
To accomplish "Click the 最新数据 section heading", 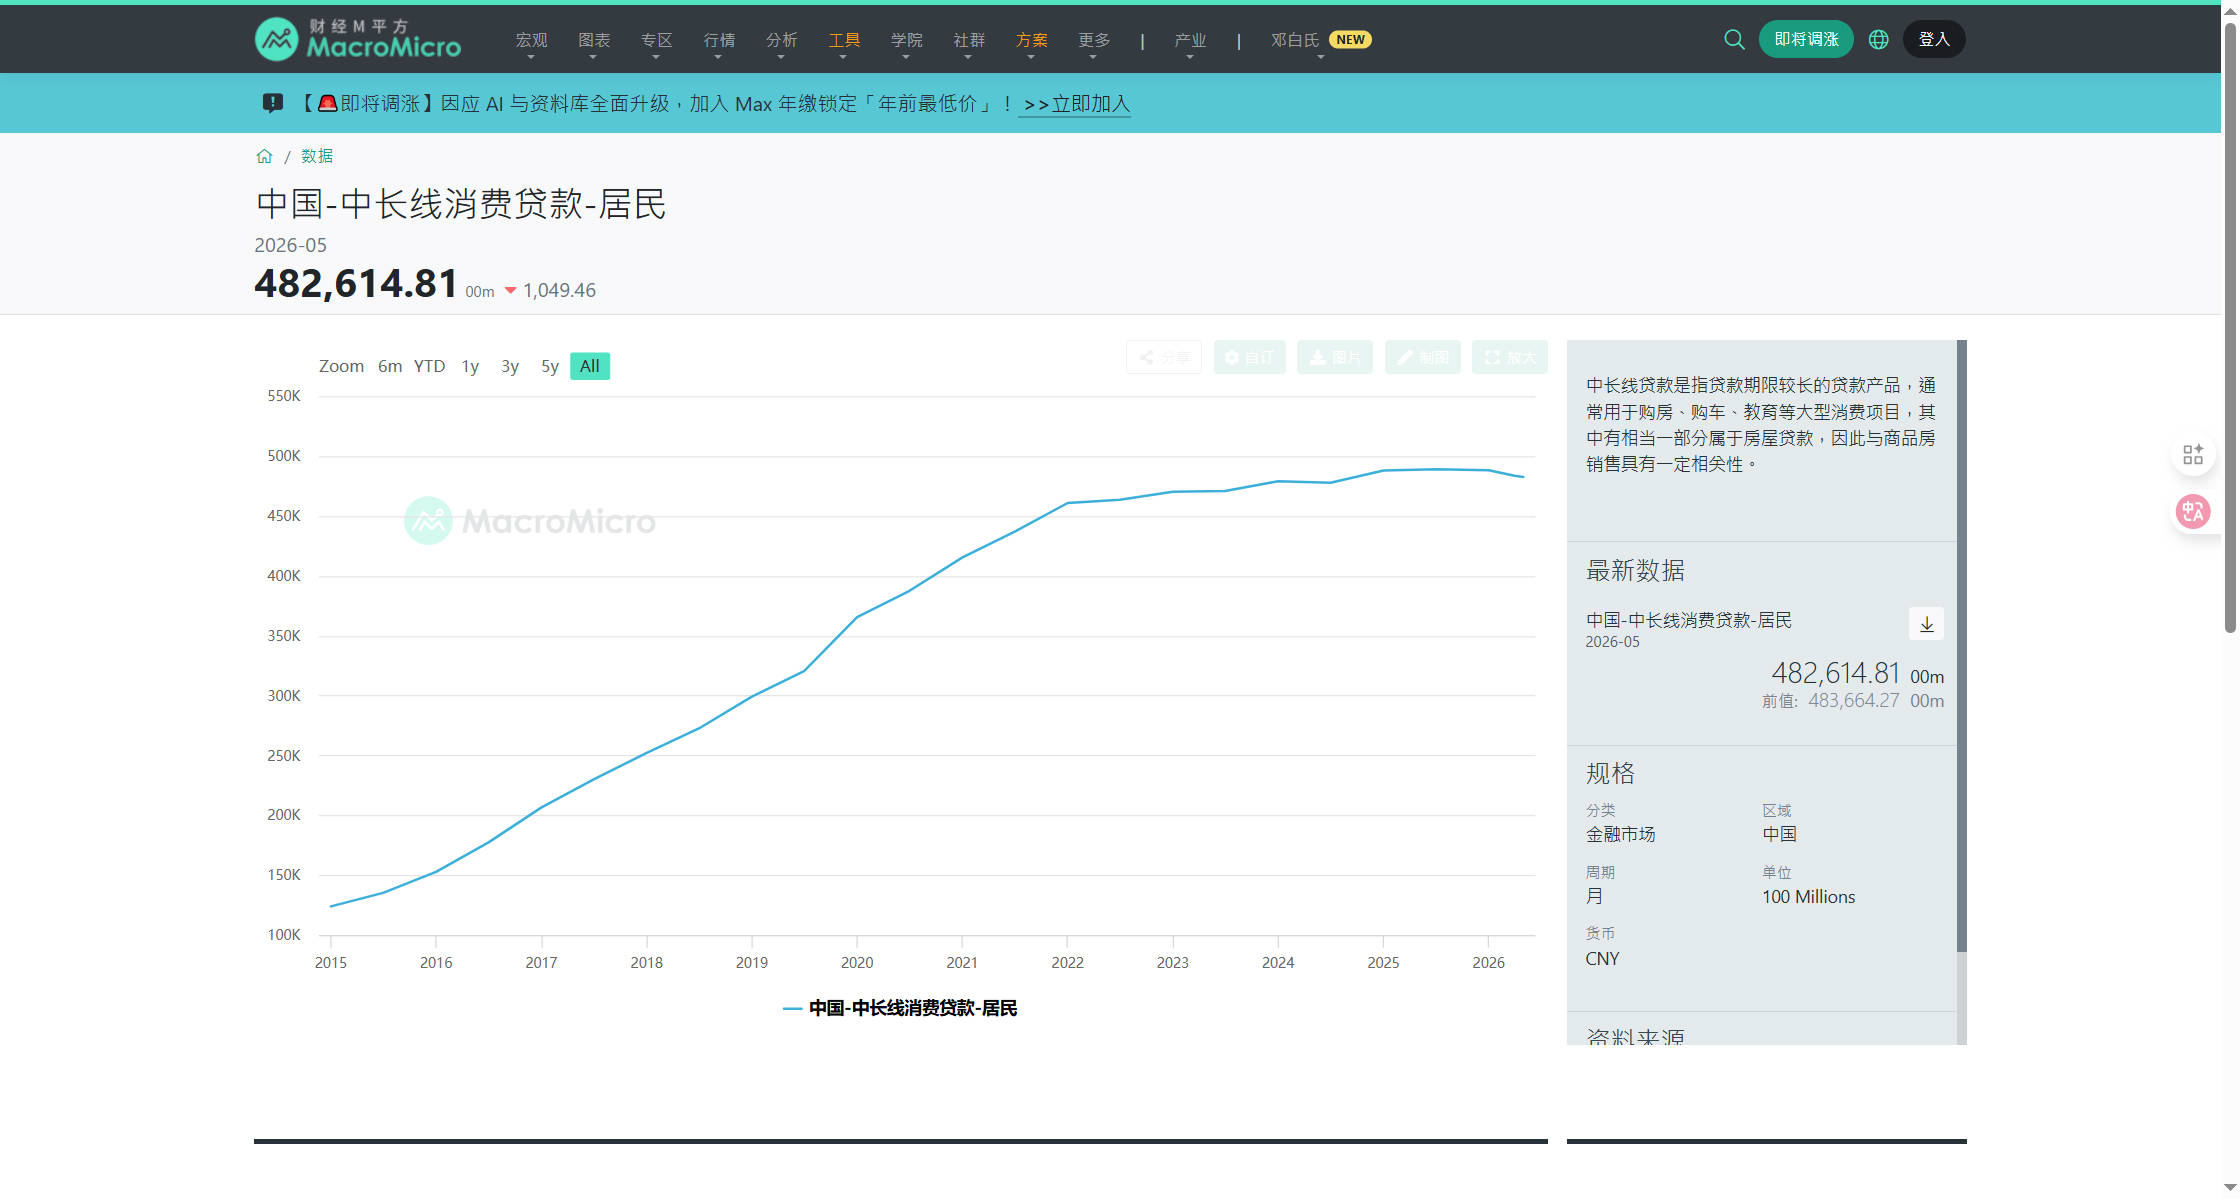I will (x=1635, y=570).
